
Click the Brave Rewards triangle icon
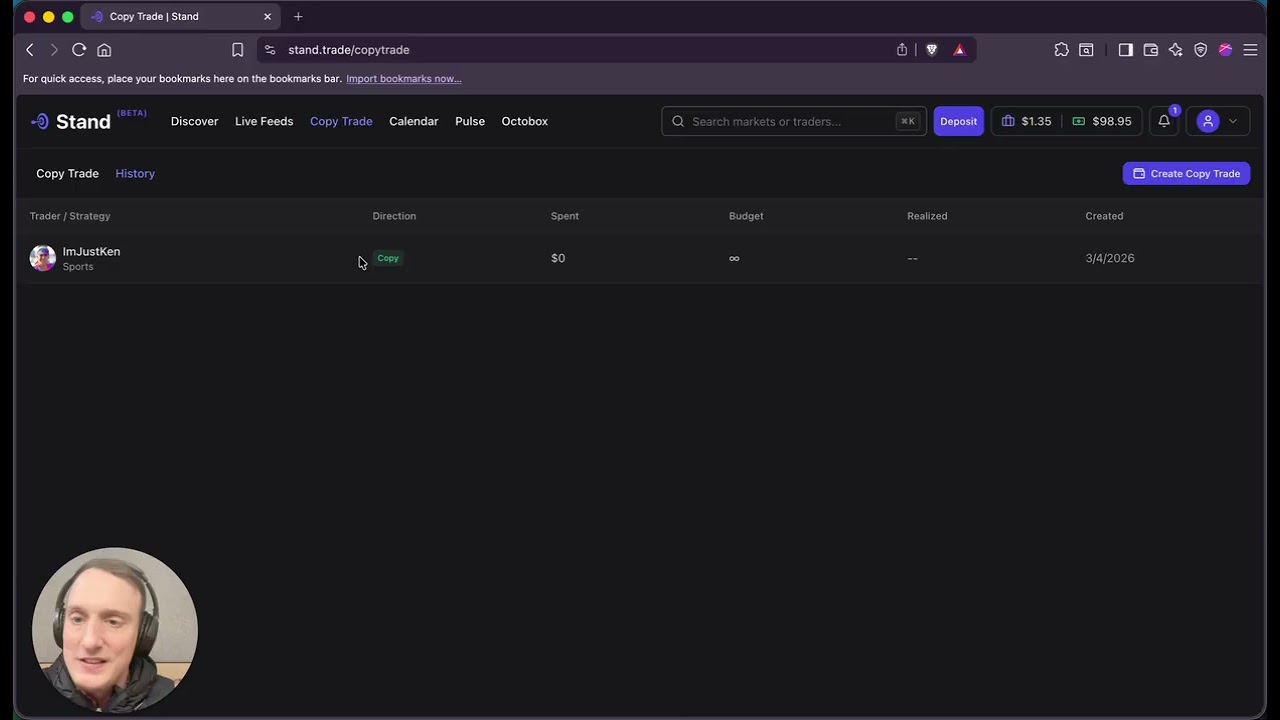click(x=959, y=50)
